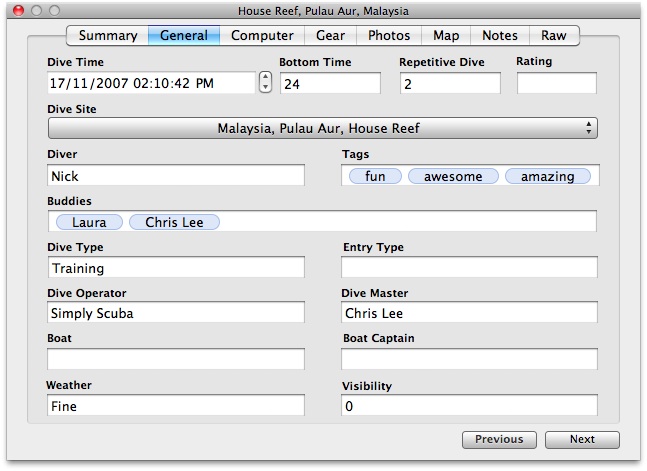
Task: Select the 'fun' tag token
Action: pyautogui.click(x=375, y=177)
